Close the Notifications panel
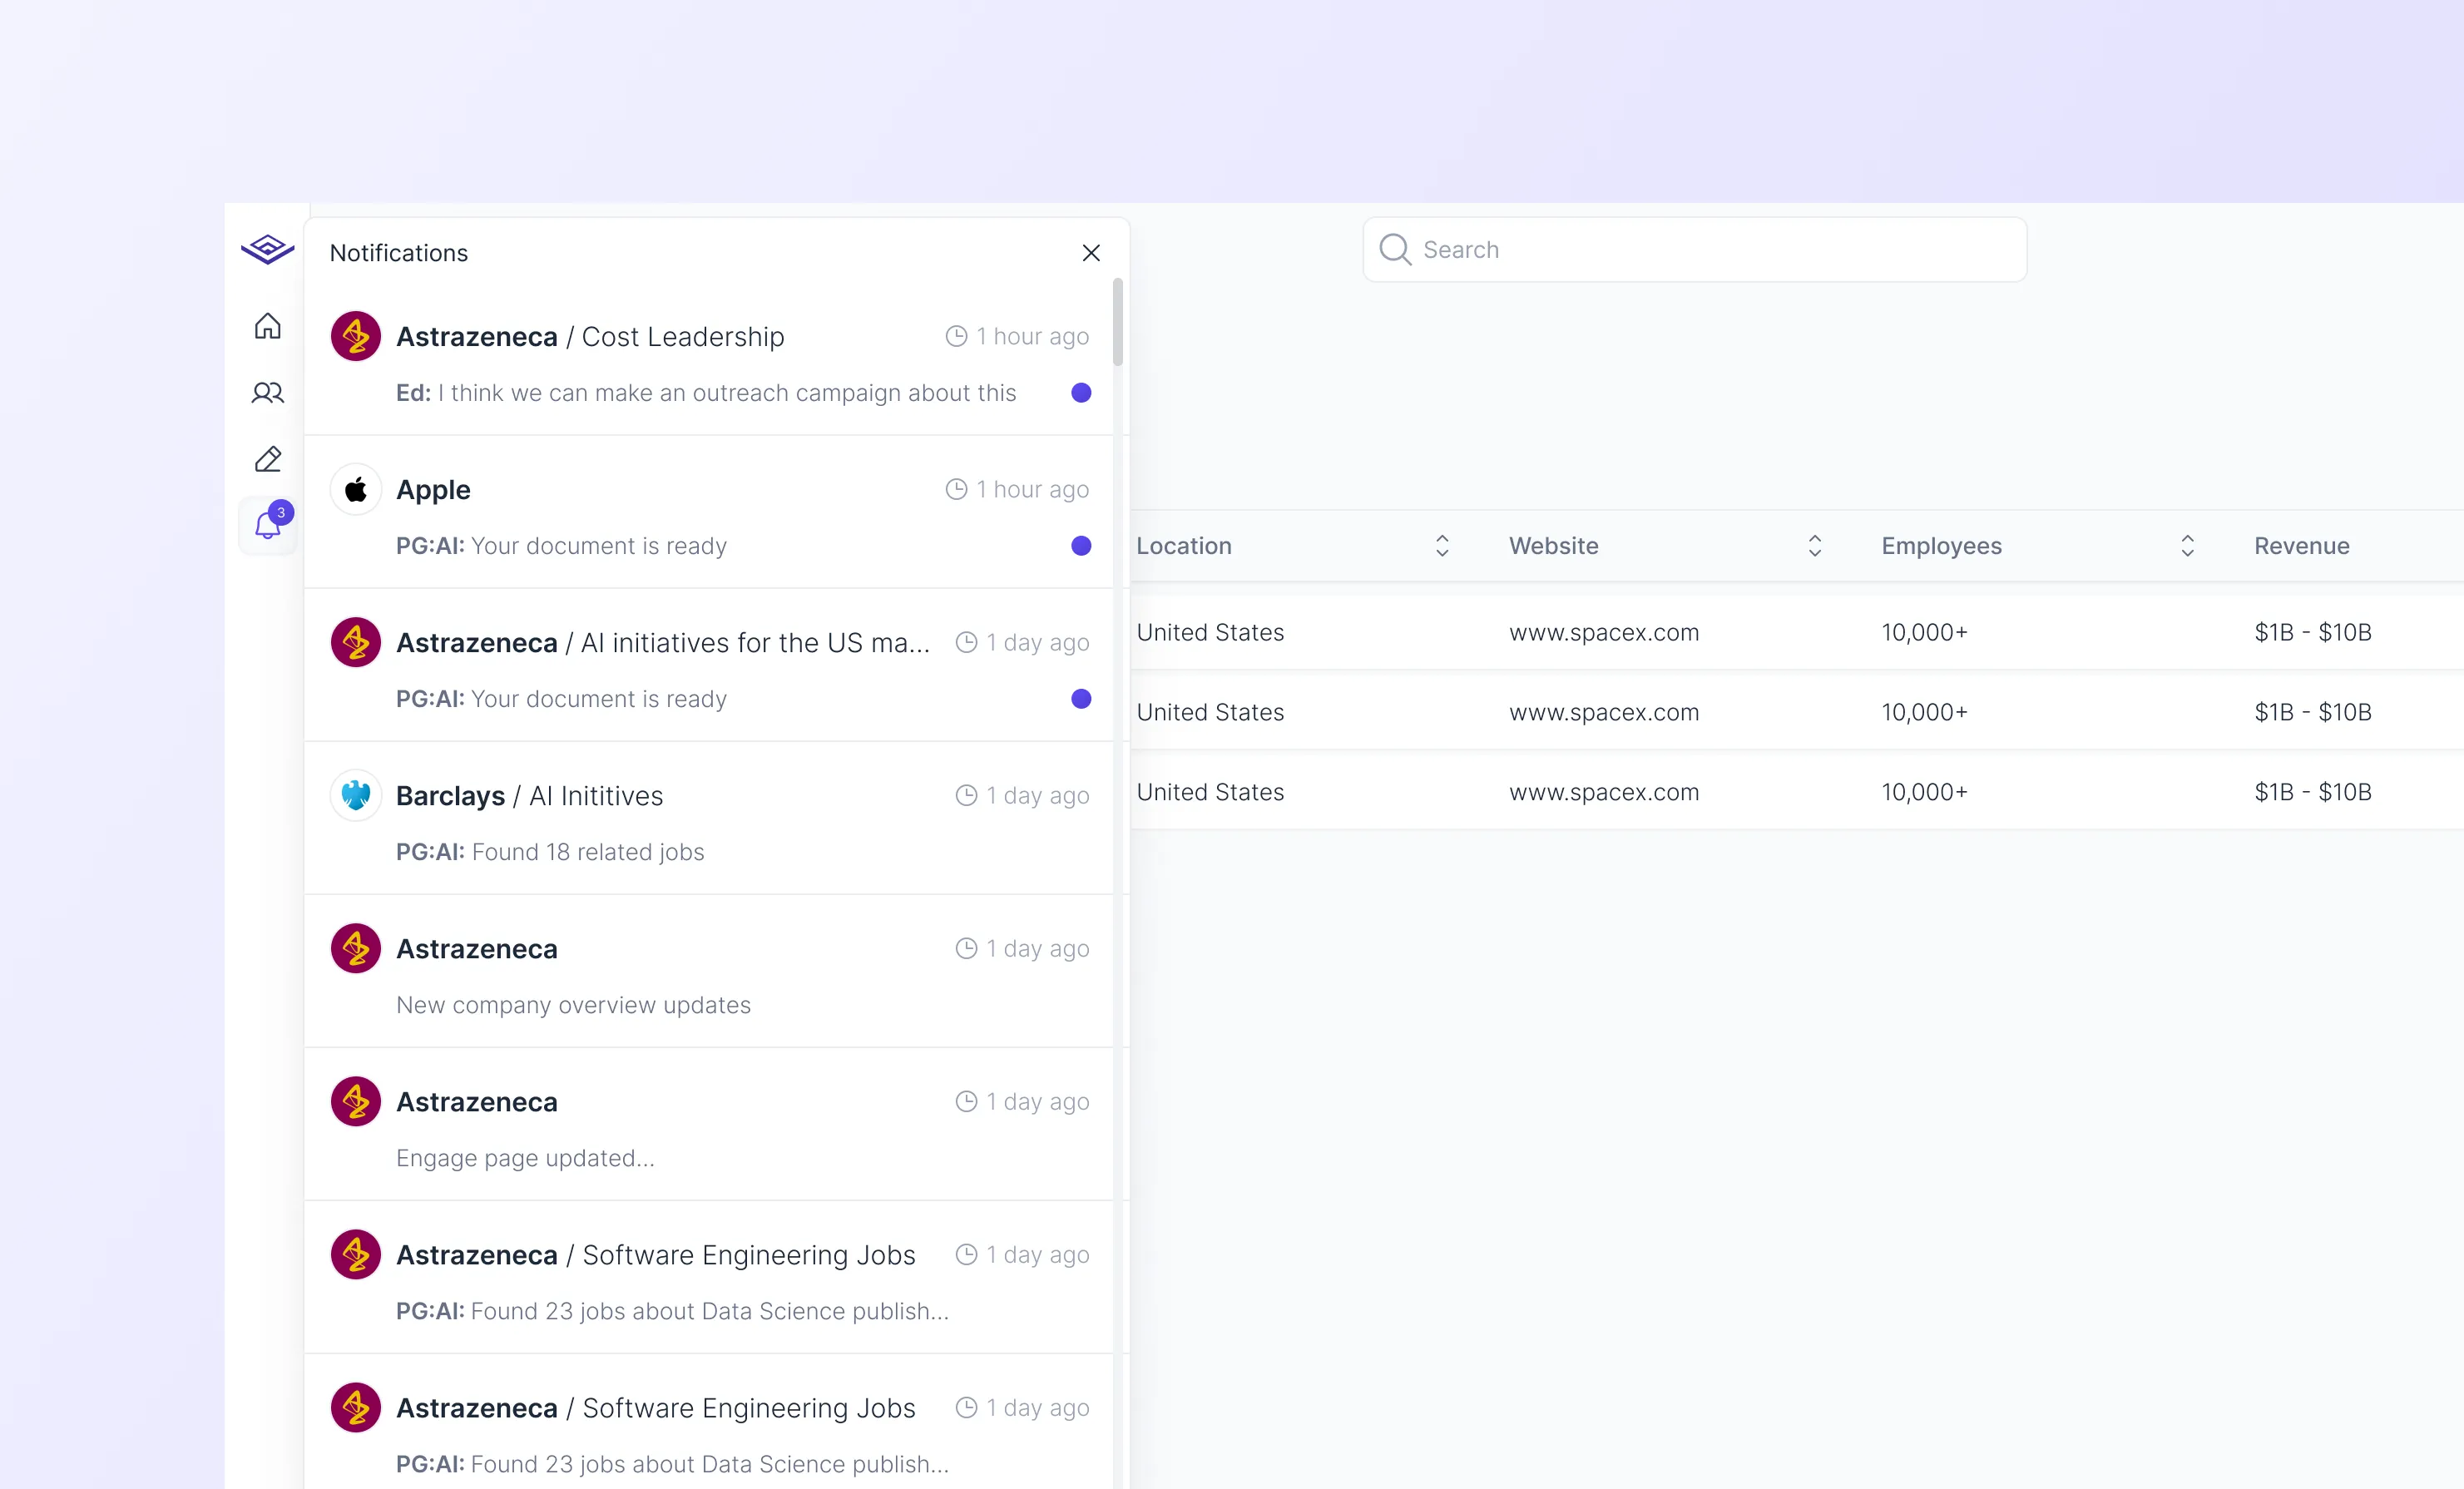Image resolution: width=2464 pixels, height=1489 pixels. (x=1091, y=253)
